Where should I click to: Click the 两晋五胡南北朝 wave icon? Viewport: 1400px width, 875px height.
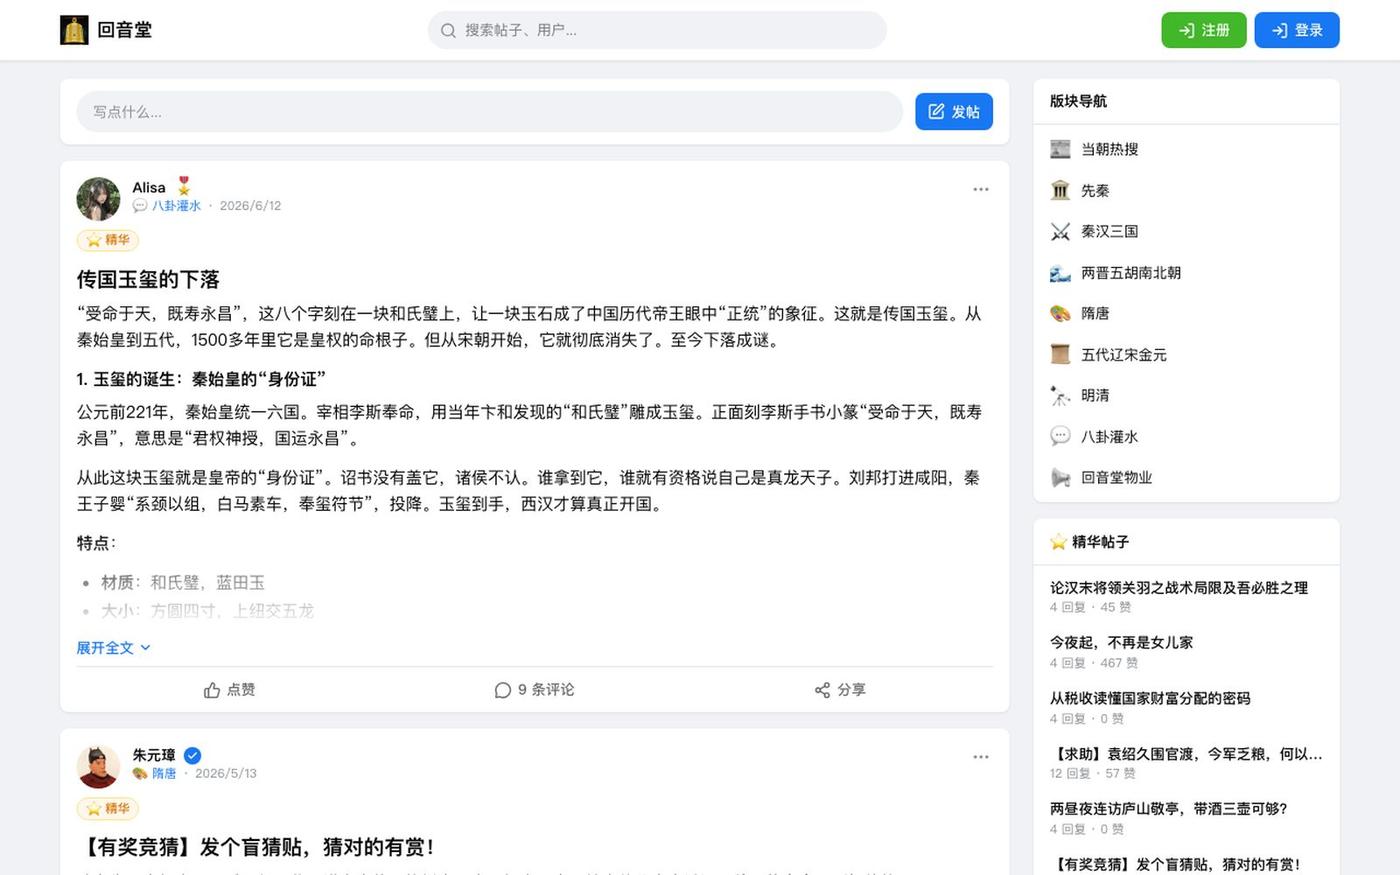pos(1060,272)
